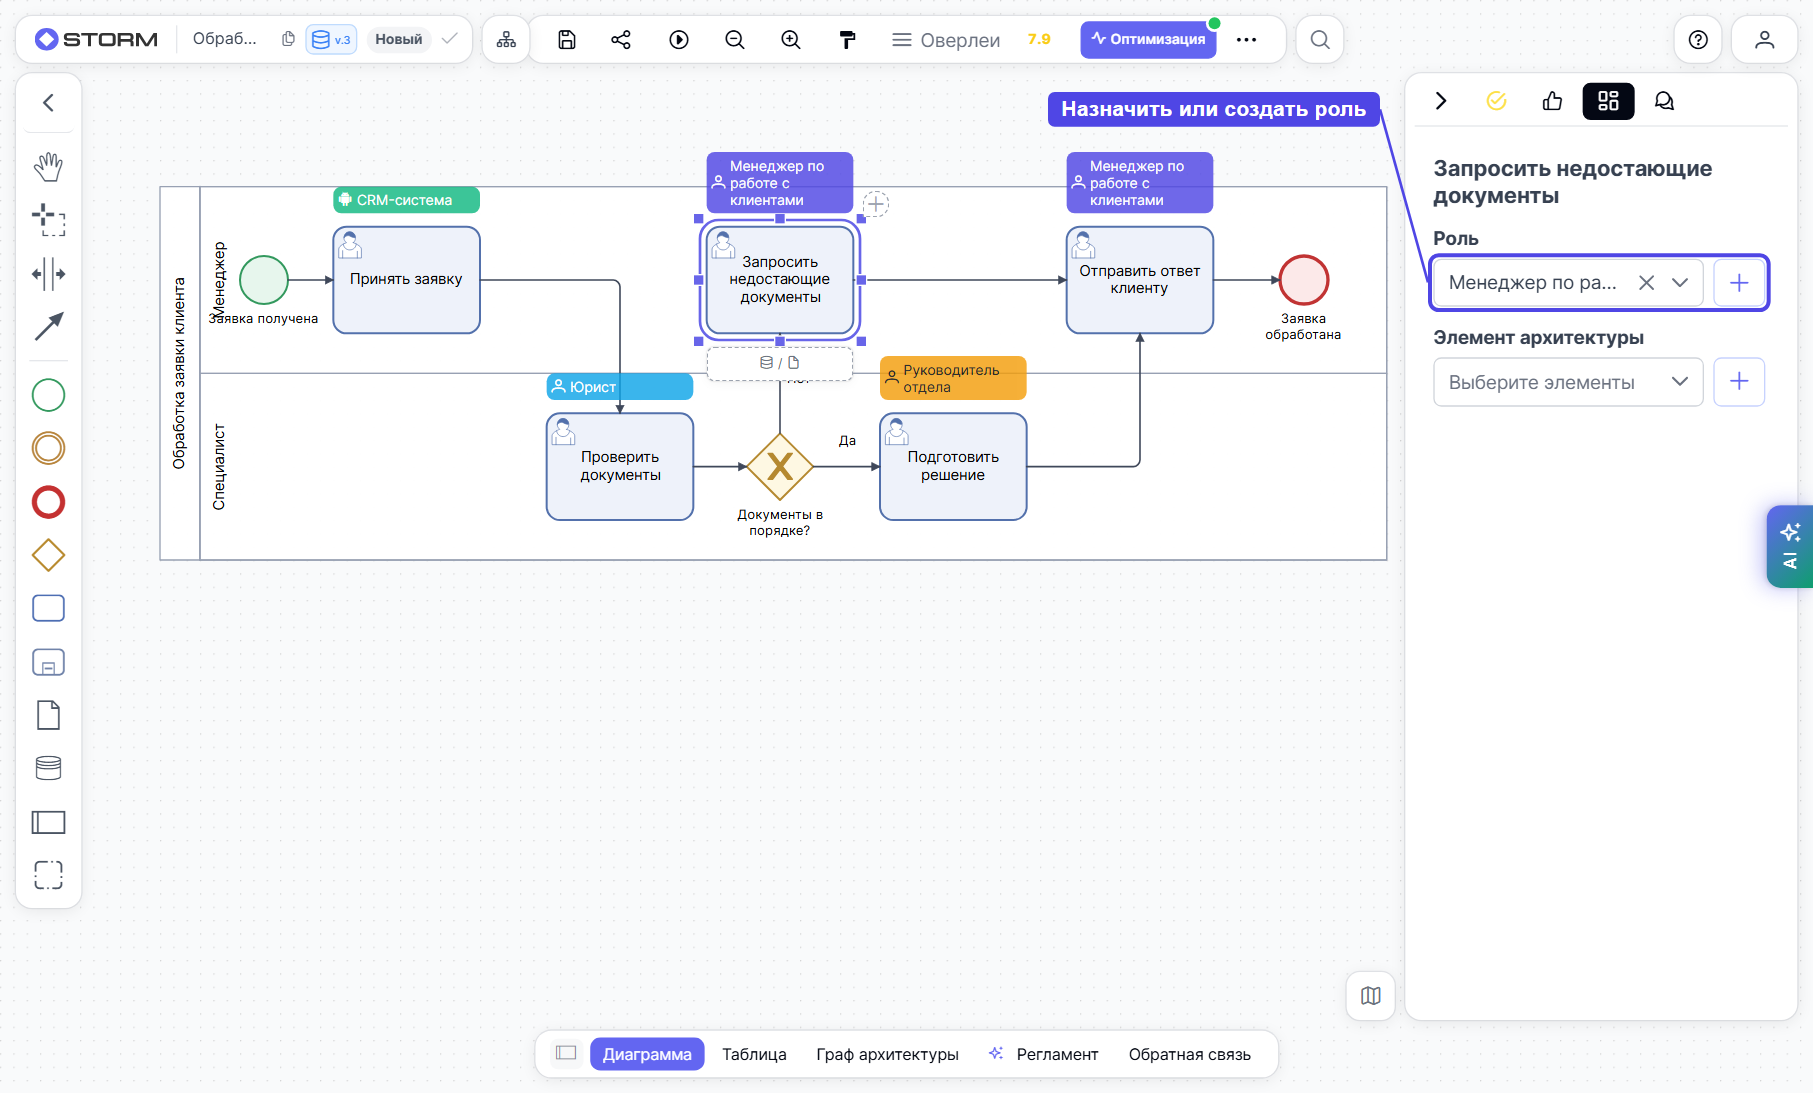The height and width of the screenshot is (1093, 1813).
Task: Select the hand pan tool
Action: point(48,167)
